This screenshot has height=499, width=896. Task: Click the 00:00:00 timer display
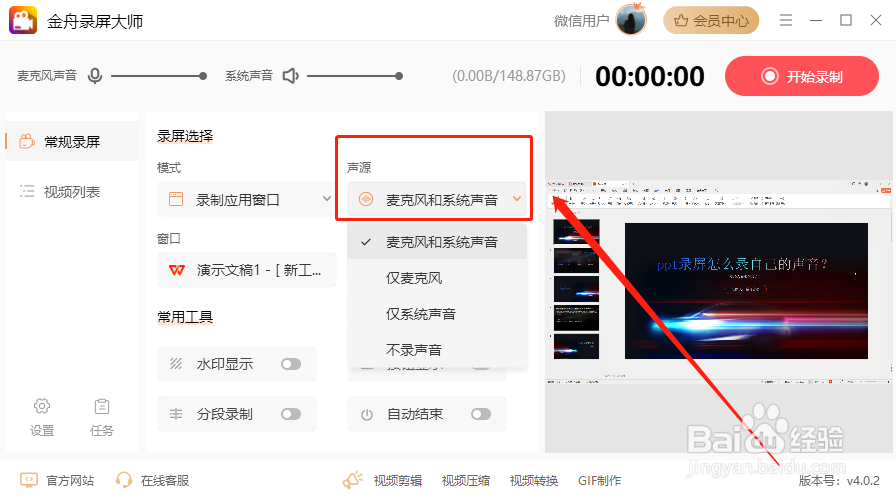pos(650,76)
